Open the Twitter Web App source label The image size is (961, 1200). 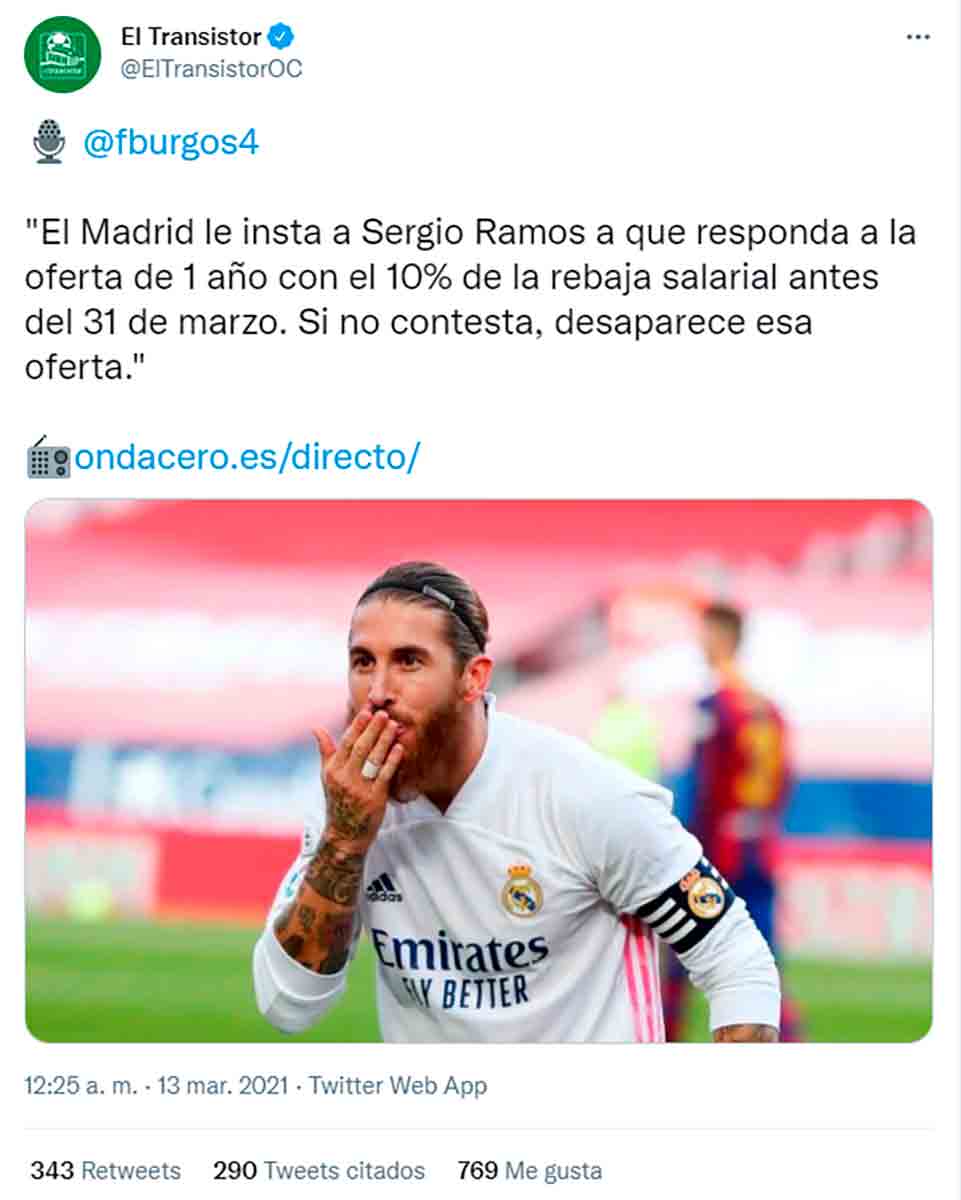398,1085
